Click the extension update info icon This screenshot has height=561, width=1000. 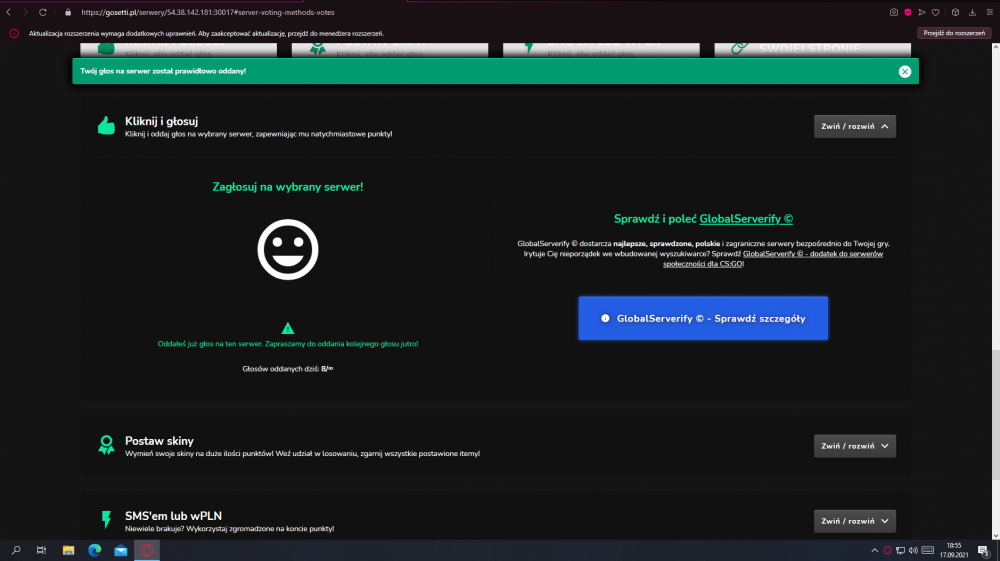(x=14, y=33)
